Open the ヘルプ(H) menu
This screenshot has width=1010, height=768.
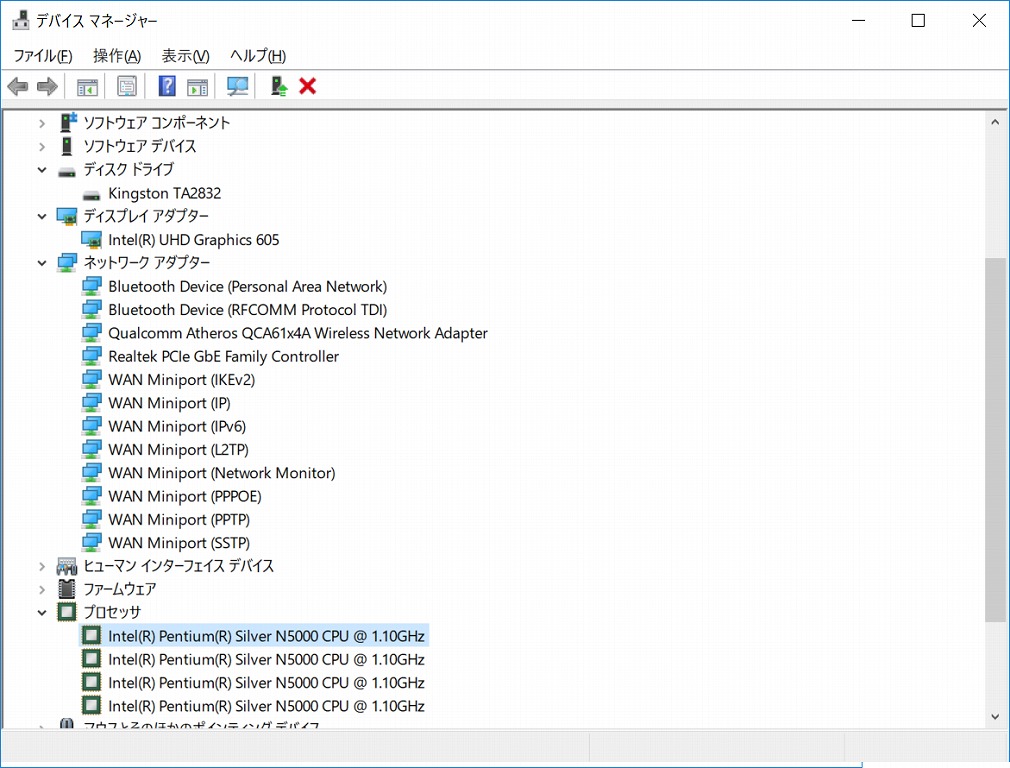(x=258, y=56)
